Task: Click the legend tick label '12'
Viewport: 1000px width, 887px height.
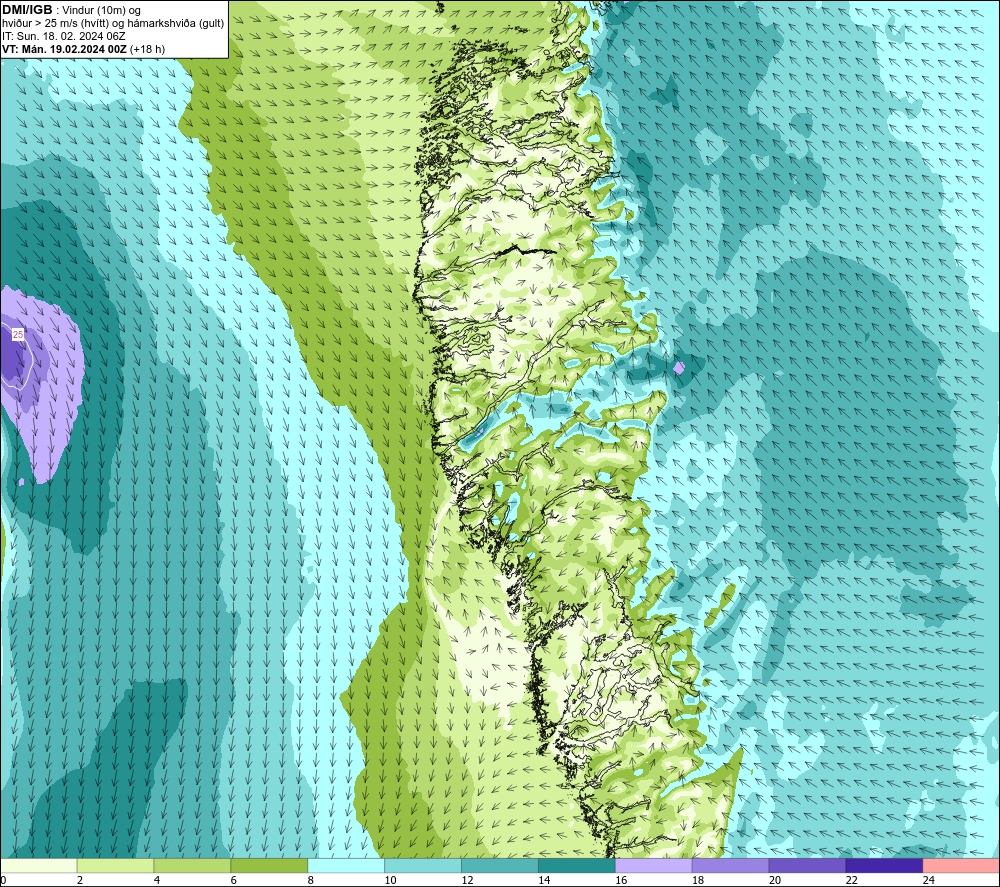Action: click(467, 880)
